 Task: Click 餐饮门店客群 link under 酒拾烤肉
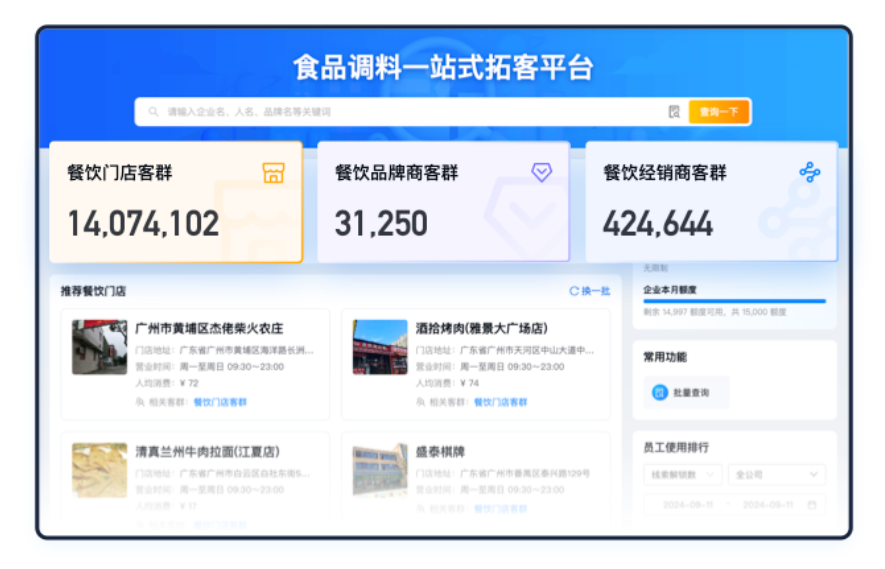pyautogui.click(x=501, y=402)
